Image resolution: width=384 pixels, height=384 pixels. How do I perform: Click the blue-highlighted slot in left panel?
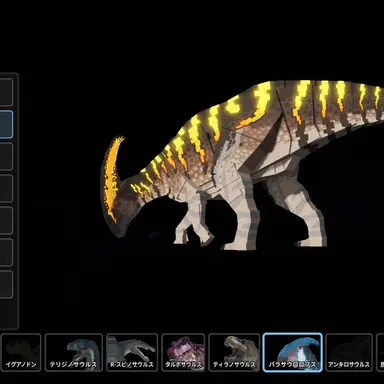pyautogui.click(x=6, y=124)
